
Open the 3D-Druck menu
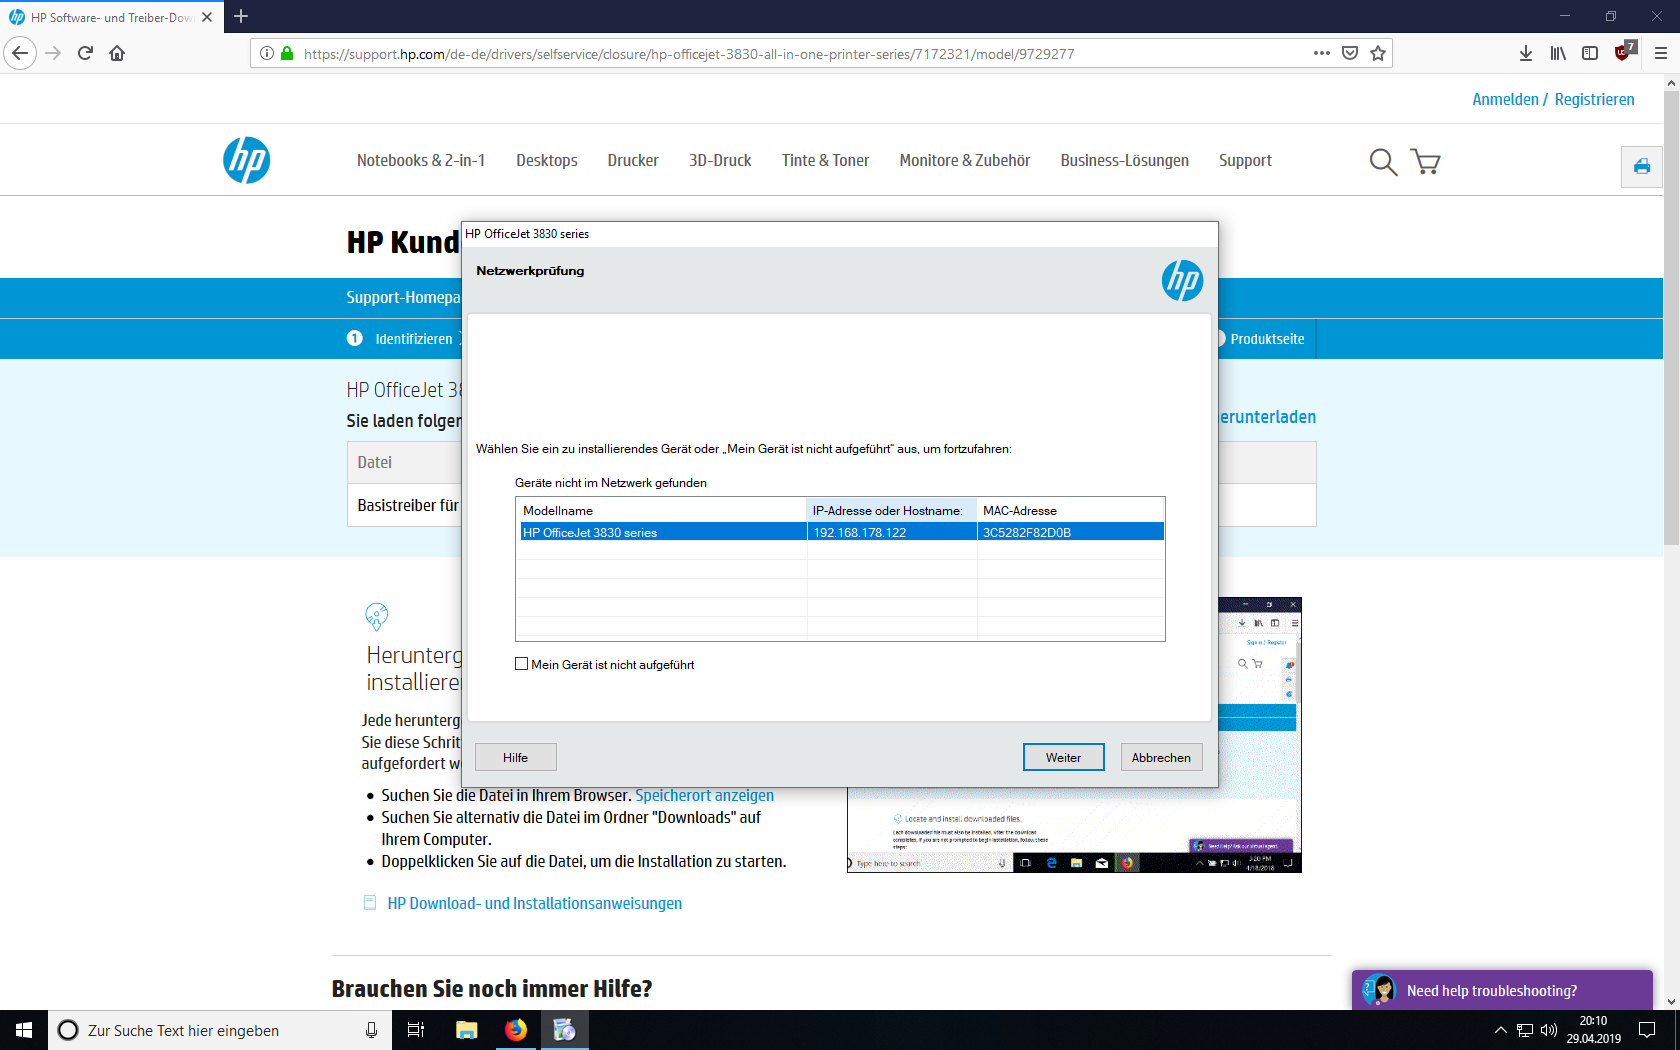click(x=720, y=160)
